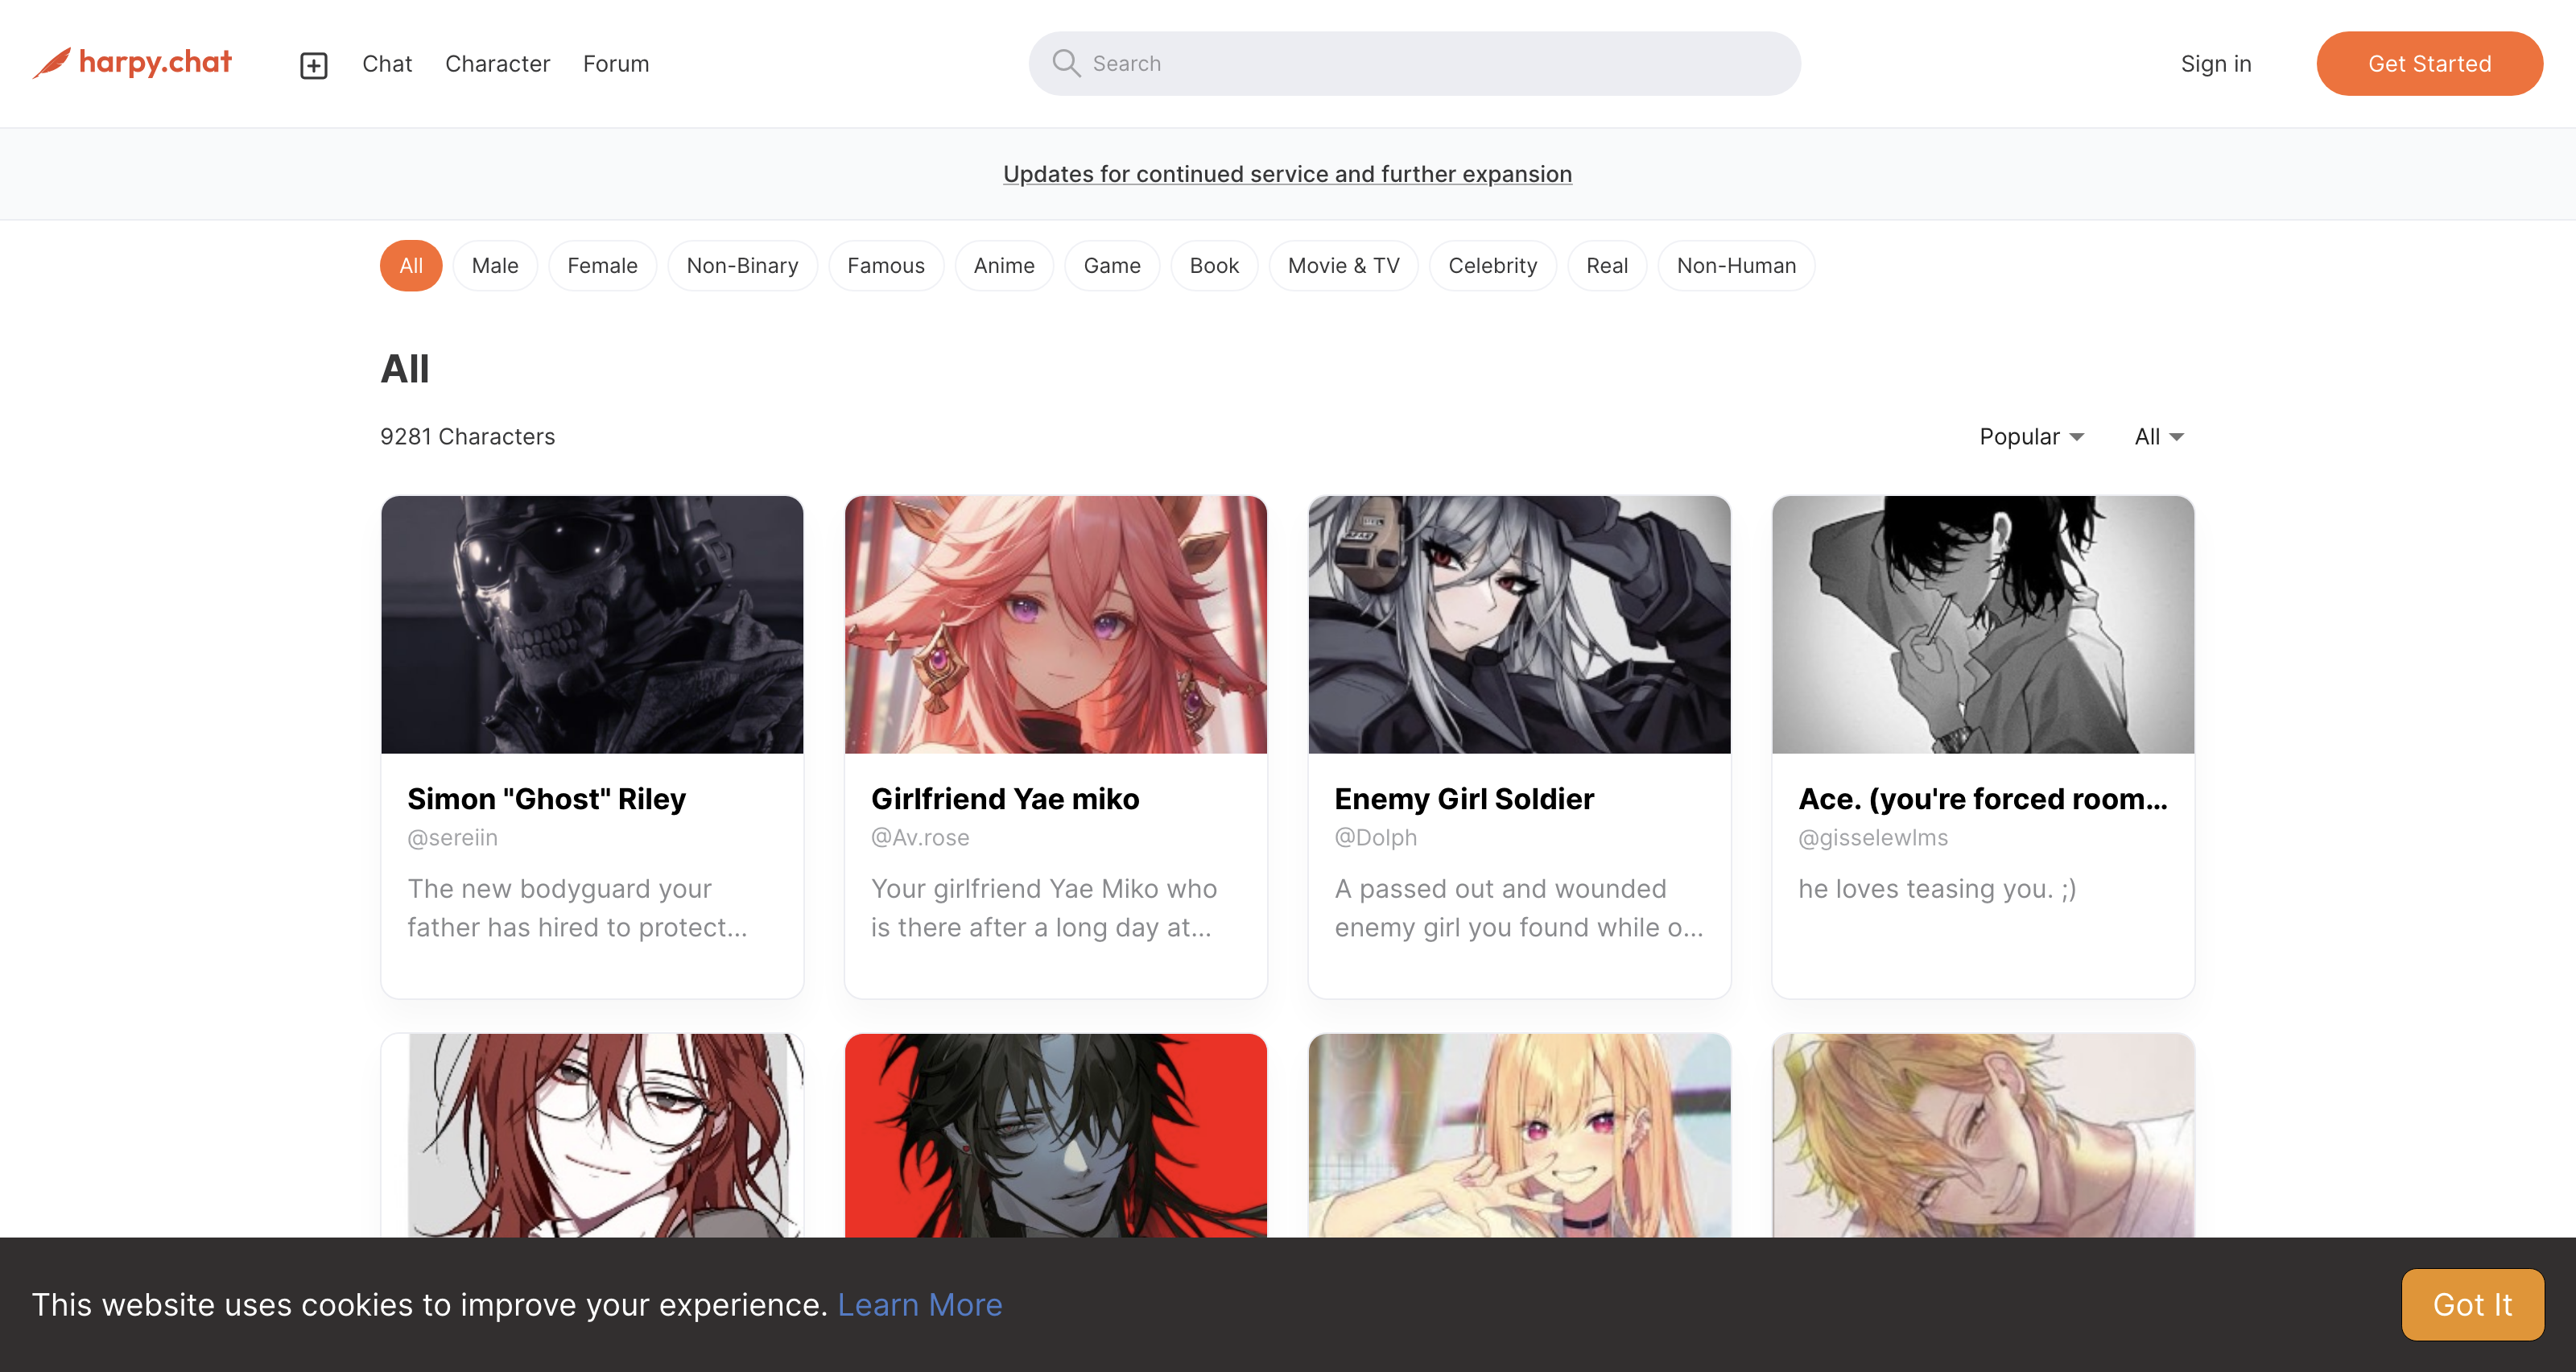Viewport: 2576px width, 1372px height.
Task: Select the Non-Human category filter
Action: [x=1736, y=266]
